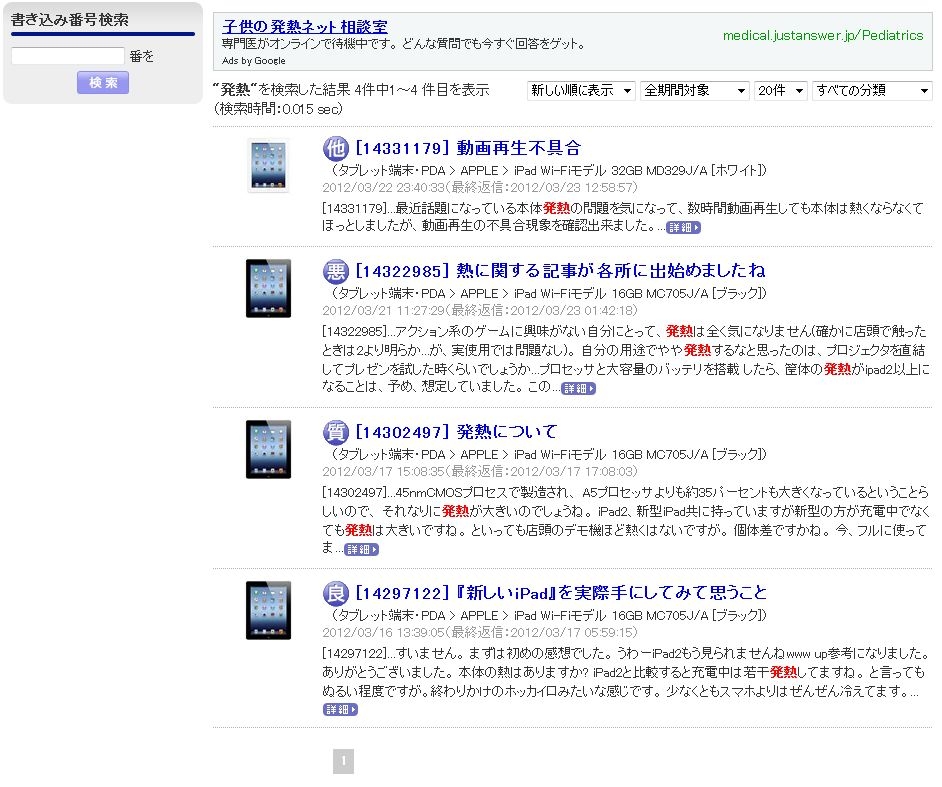Viewport: 942px width, 787px height.
Task: Click breadcrumb text under post 14322985 title
Action: [549, 294]
